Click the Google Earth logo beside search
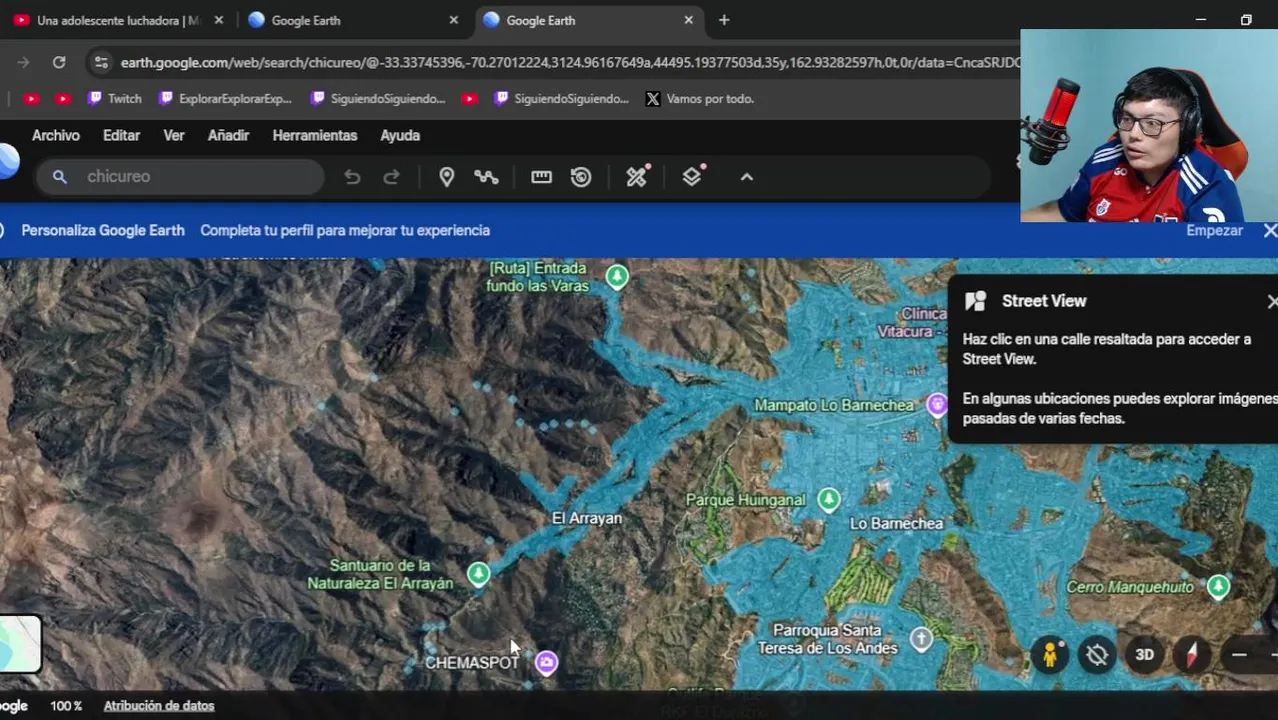The height and width of the screenshot is (720, 1278). [8, 160]
